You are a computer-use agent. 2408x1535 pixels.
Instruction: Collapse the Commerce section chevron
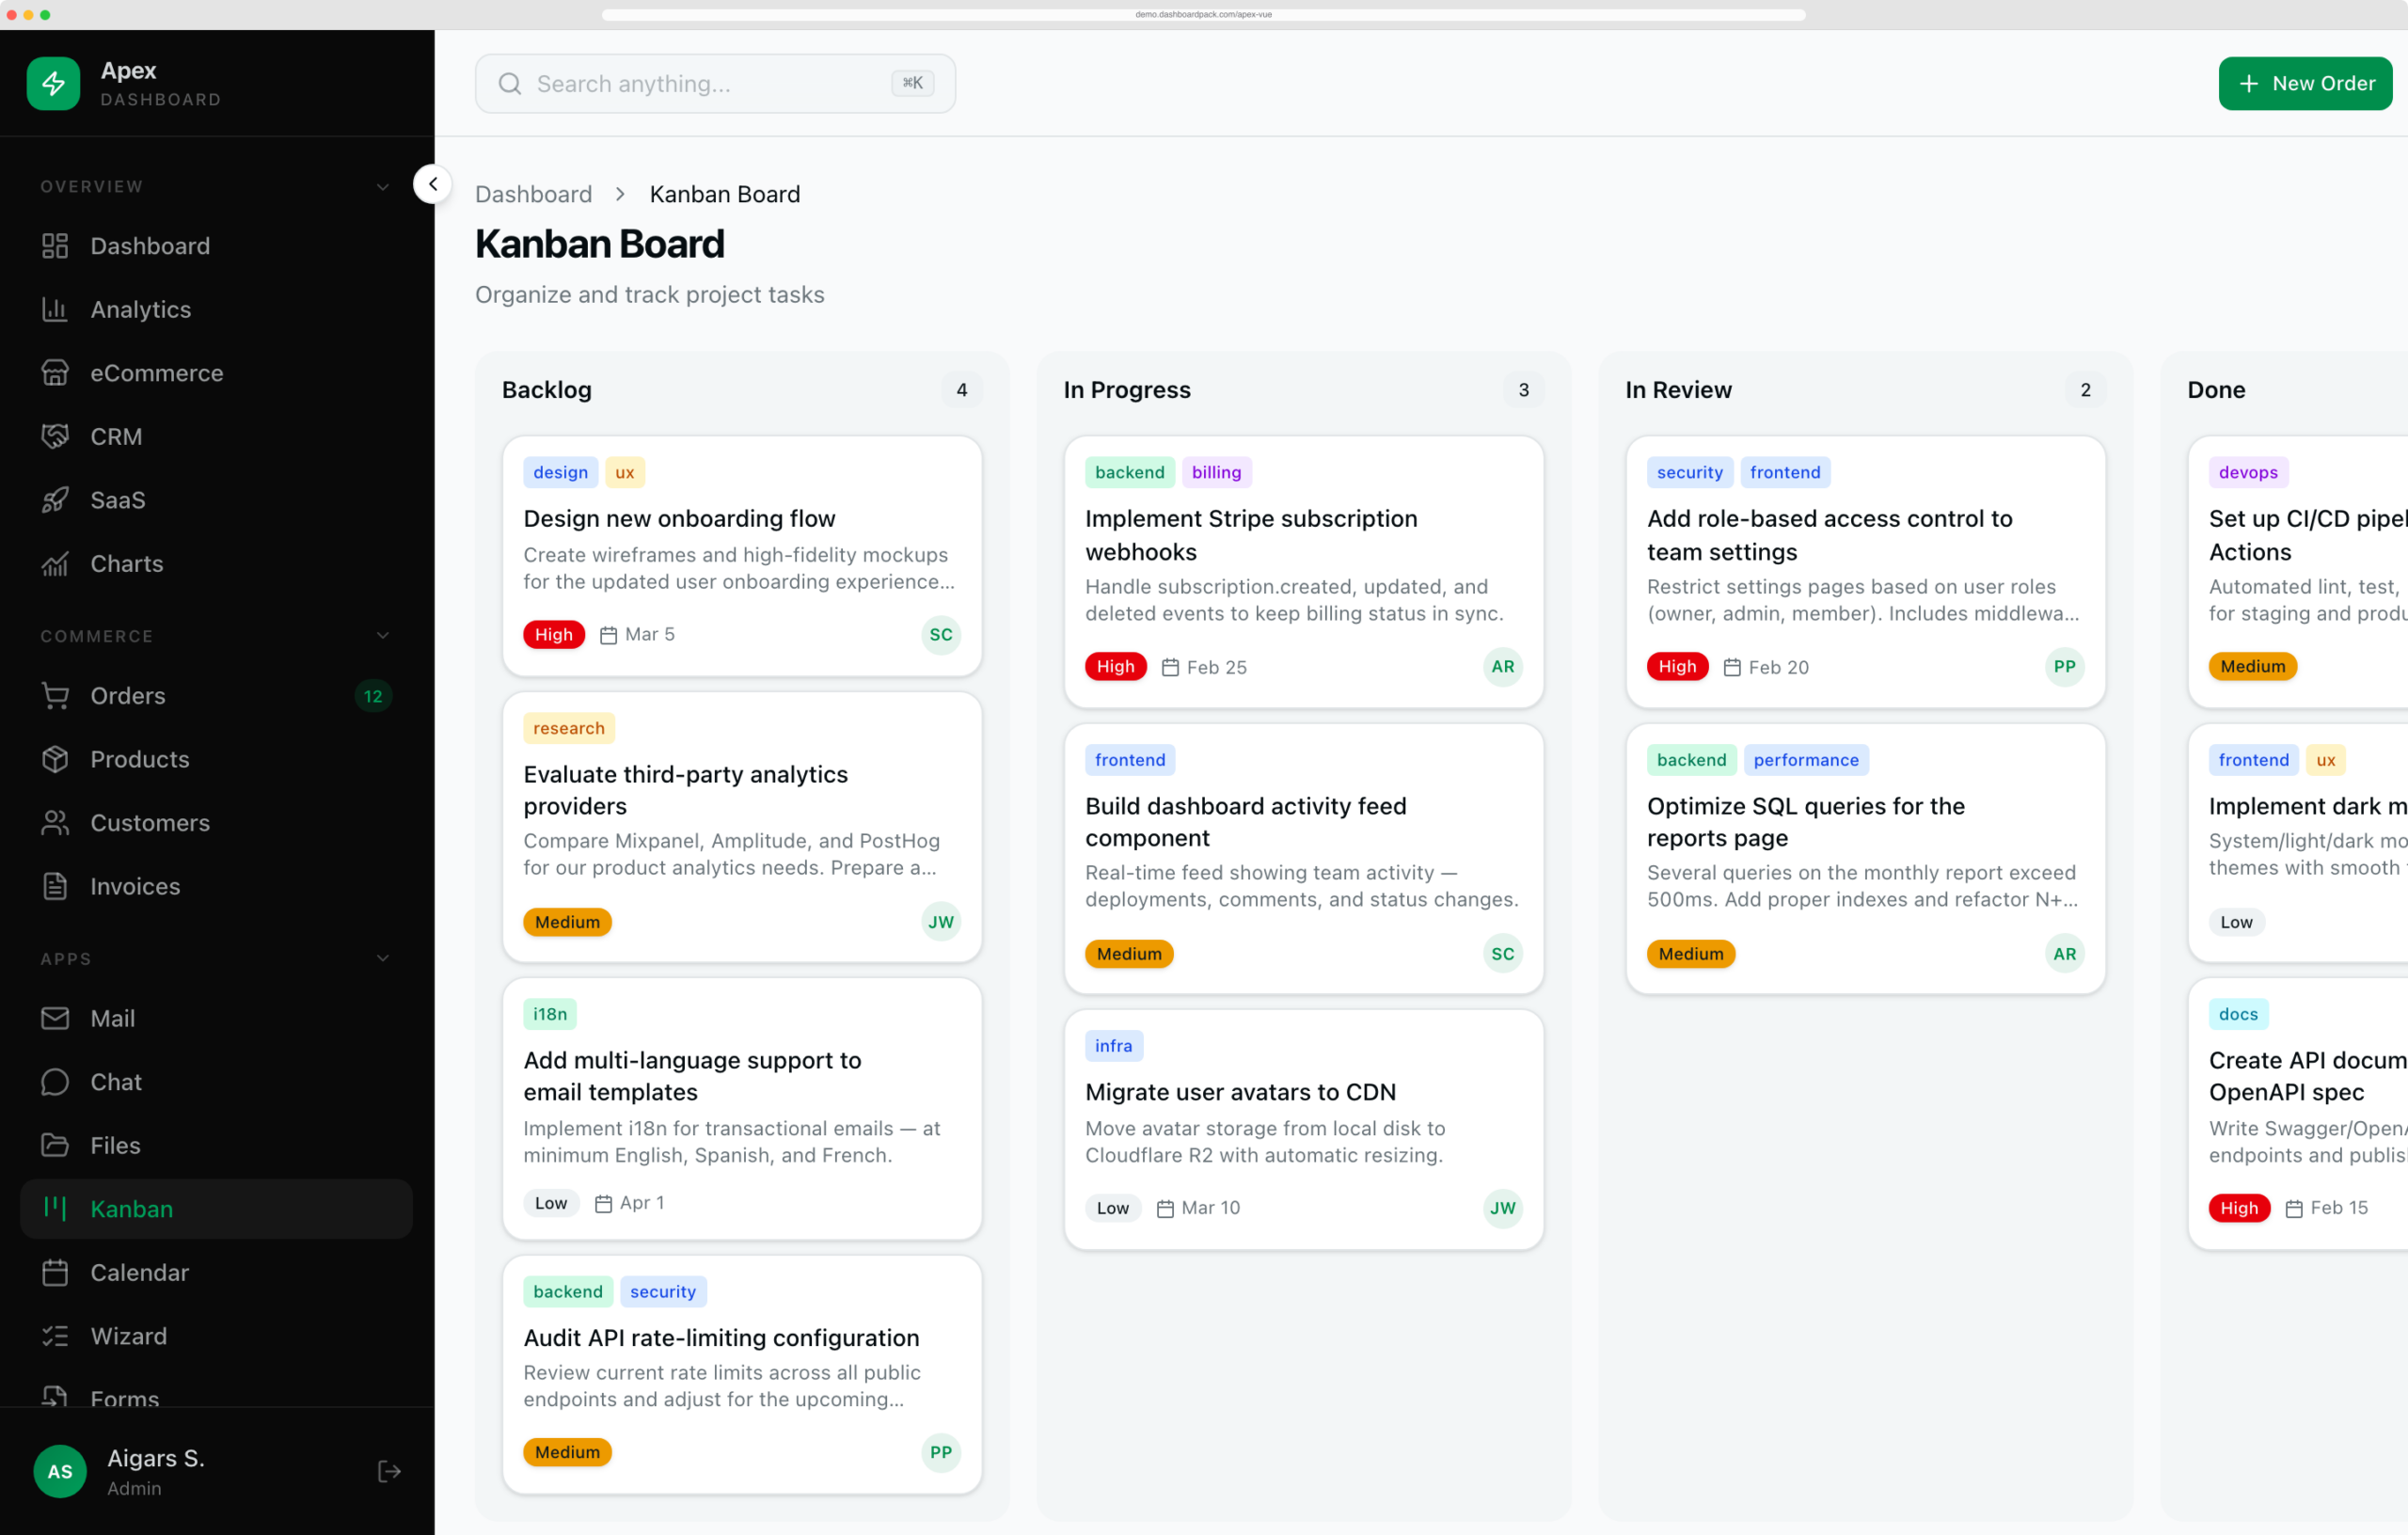coord(383,636)
